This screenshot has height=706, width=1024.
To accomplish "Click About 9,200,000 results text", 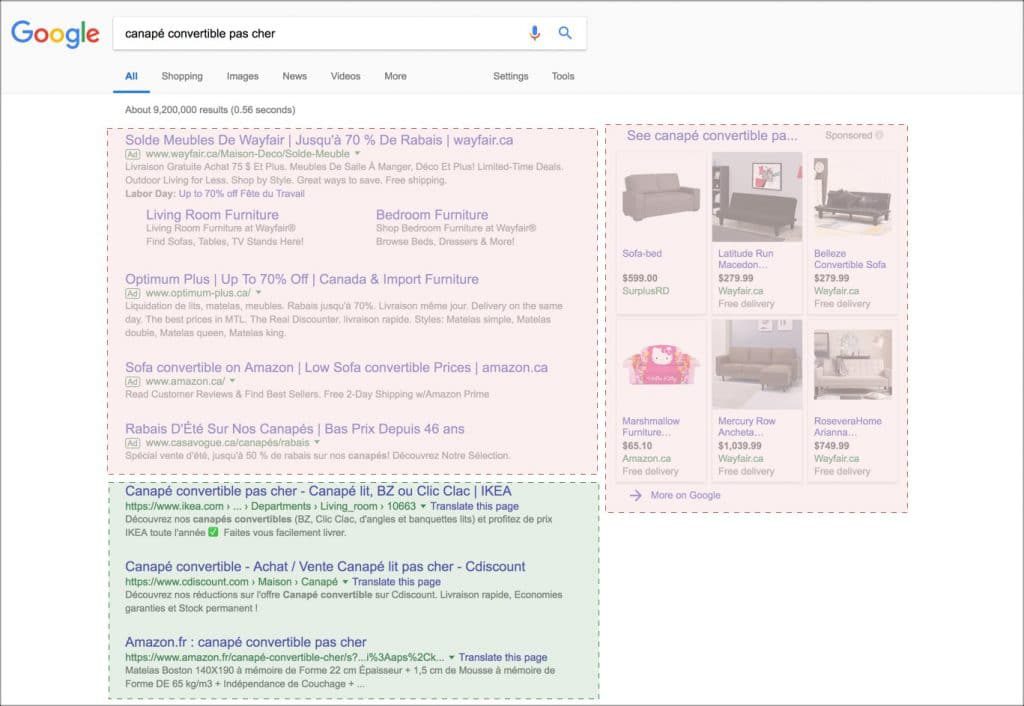I will pyautogui.click(x=210, y=110).
